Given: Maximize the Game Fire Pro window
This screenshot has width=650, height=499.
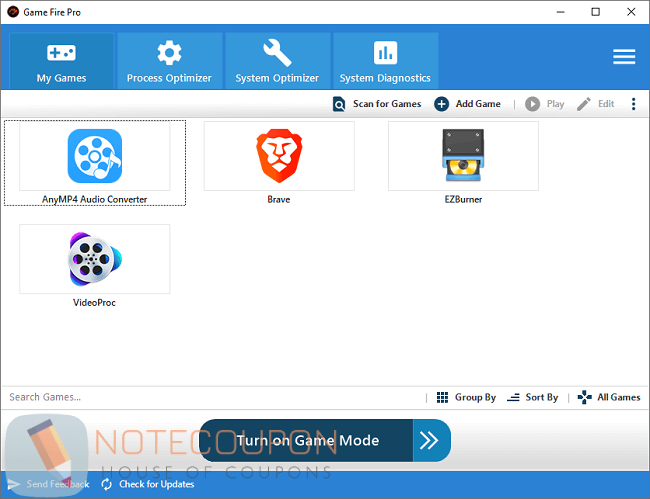Looking at the screenshot, I should [595, 12].
